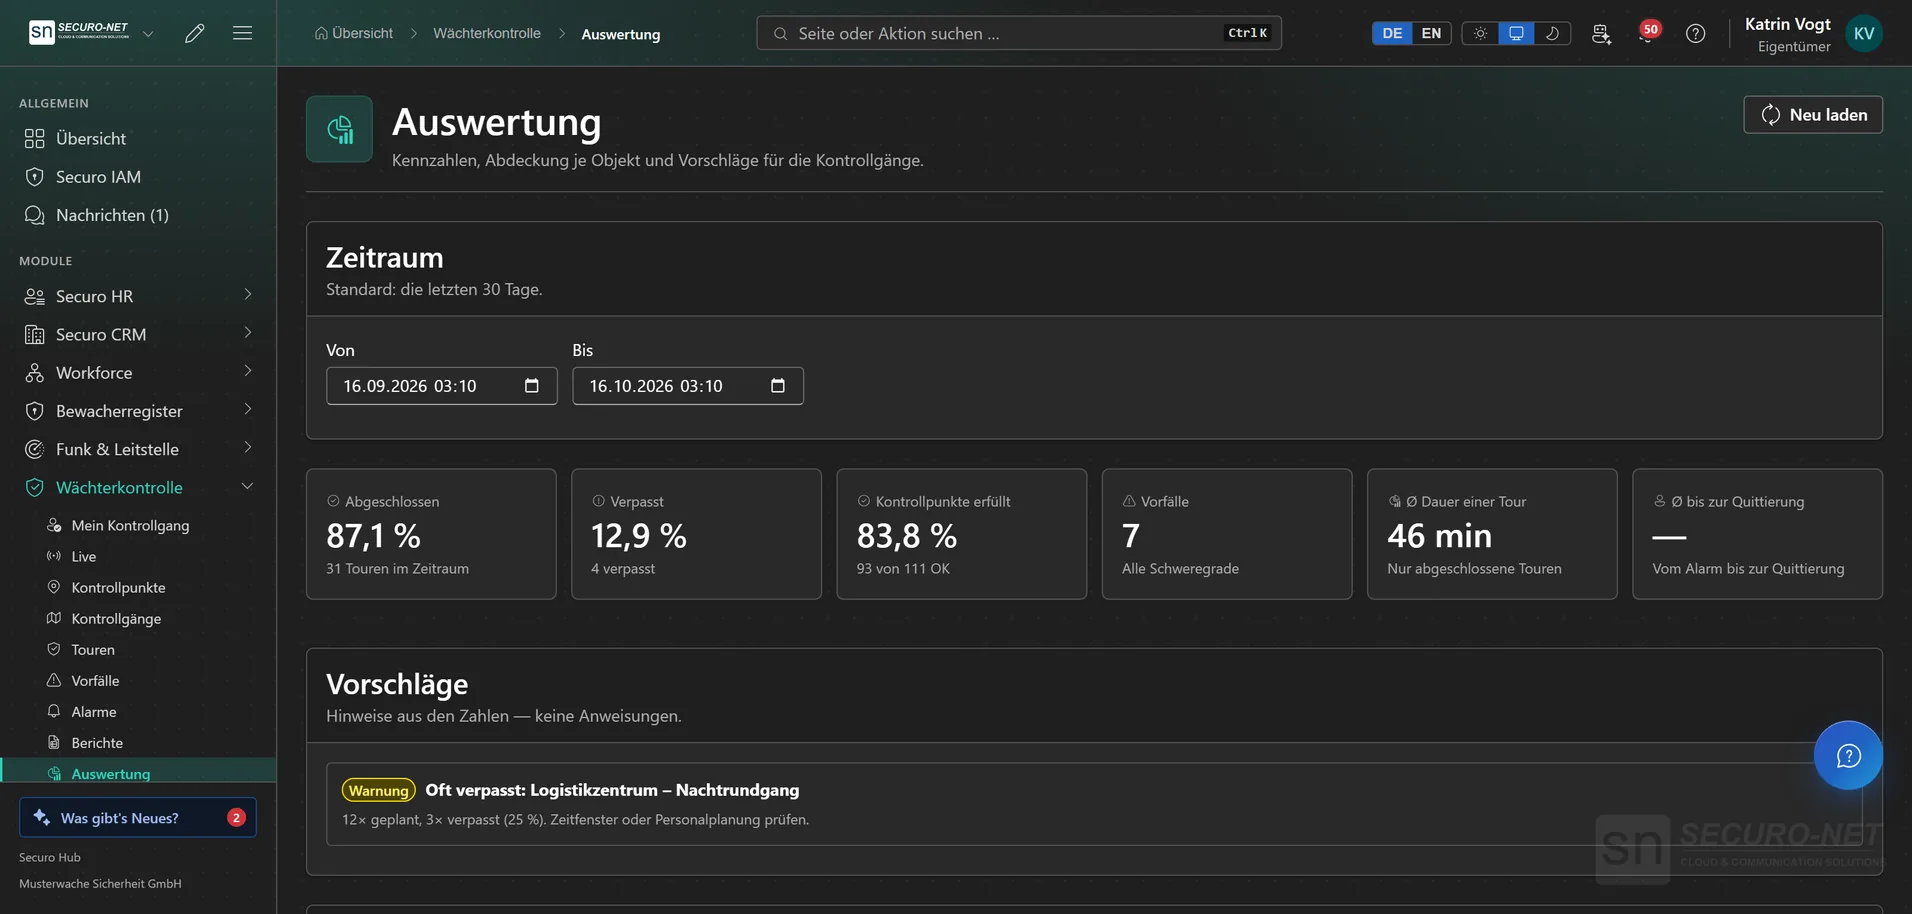
Task: Open Securo IAM in the sidebar
Action: [x=138, y=177]
